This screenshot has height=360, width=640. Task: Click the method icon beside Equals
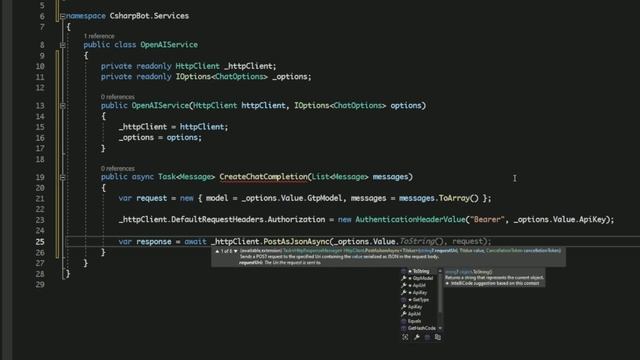pos(404,321)
